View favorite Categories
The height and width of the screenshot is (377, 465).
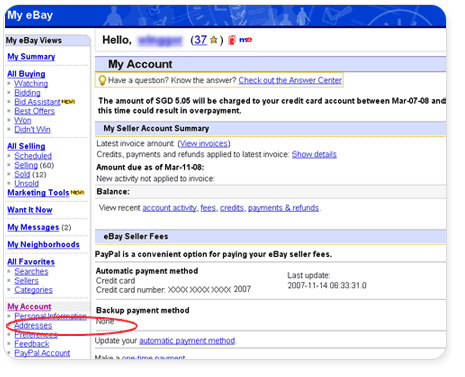pyautogui.click(x=33, y=290)
